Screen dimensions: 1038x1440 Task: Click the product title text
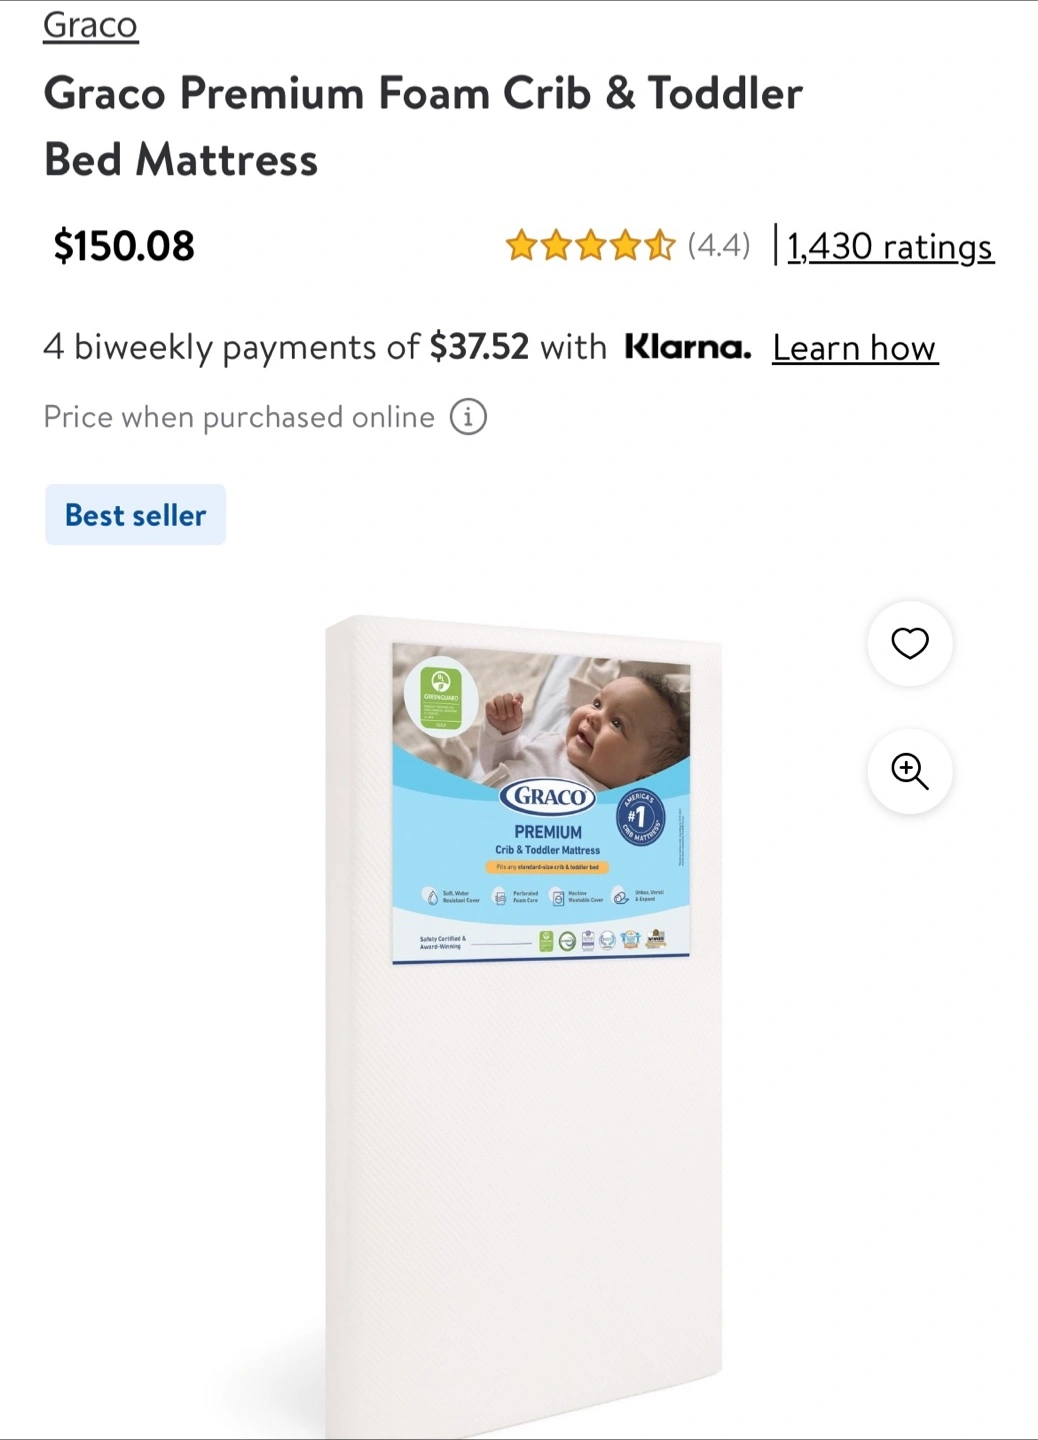click(423, 127)
